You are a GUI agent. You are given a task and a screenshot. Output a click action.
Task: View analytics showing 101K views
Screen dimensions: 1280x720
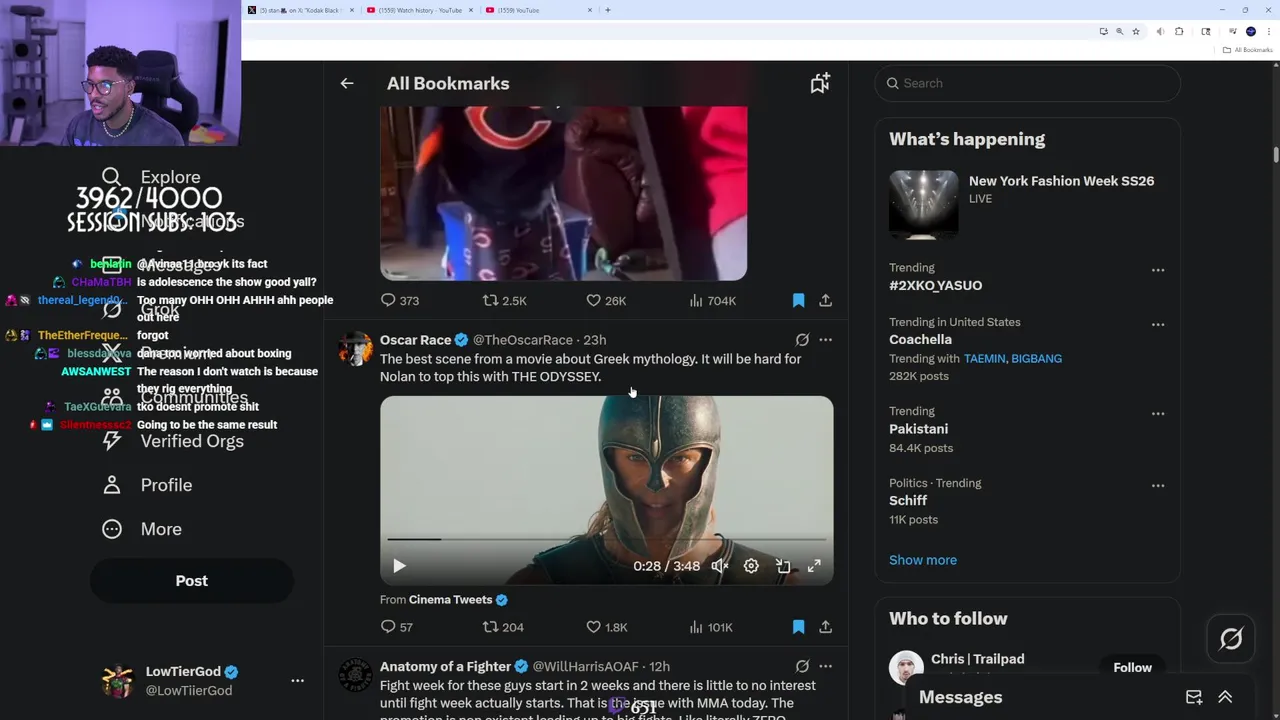pyautogui.click(x=711, y=627)
